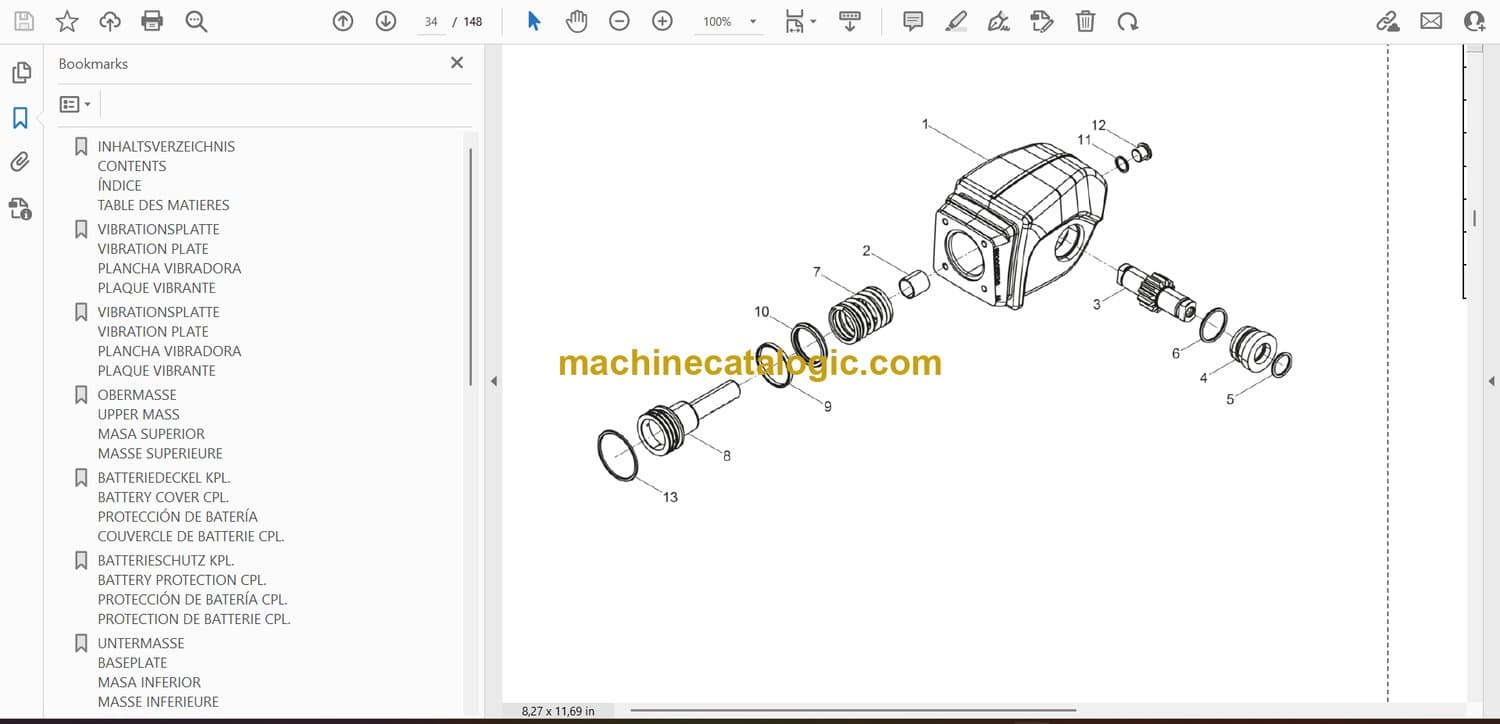Click the zoom out minus button
Viewport: 1500px width, 724px height.
coord(619,21)
